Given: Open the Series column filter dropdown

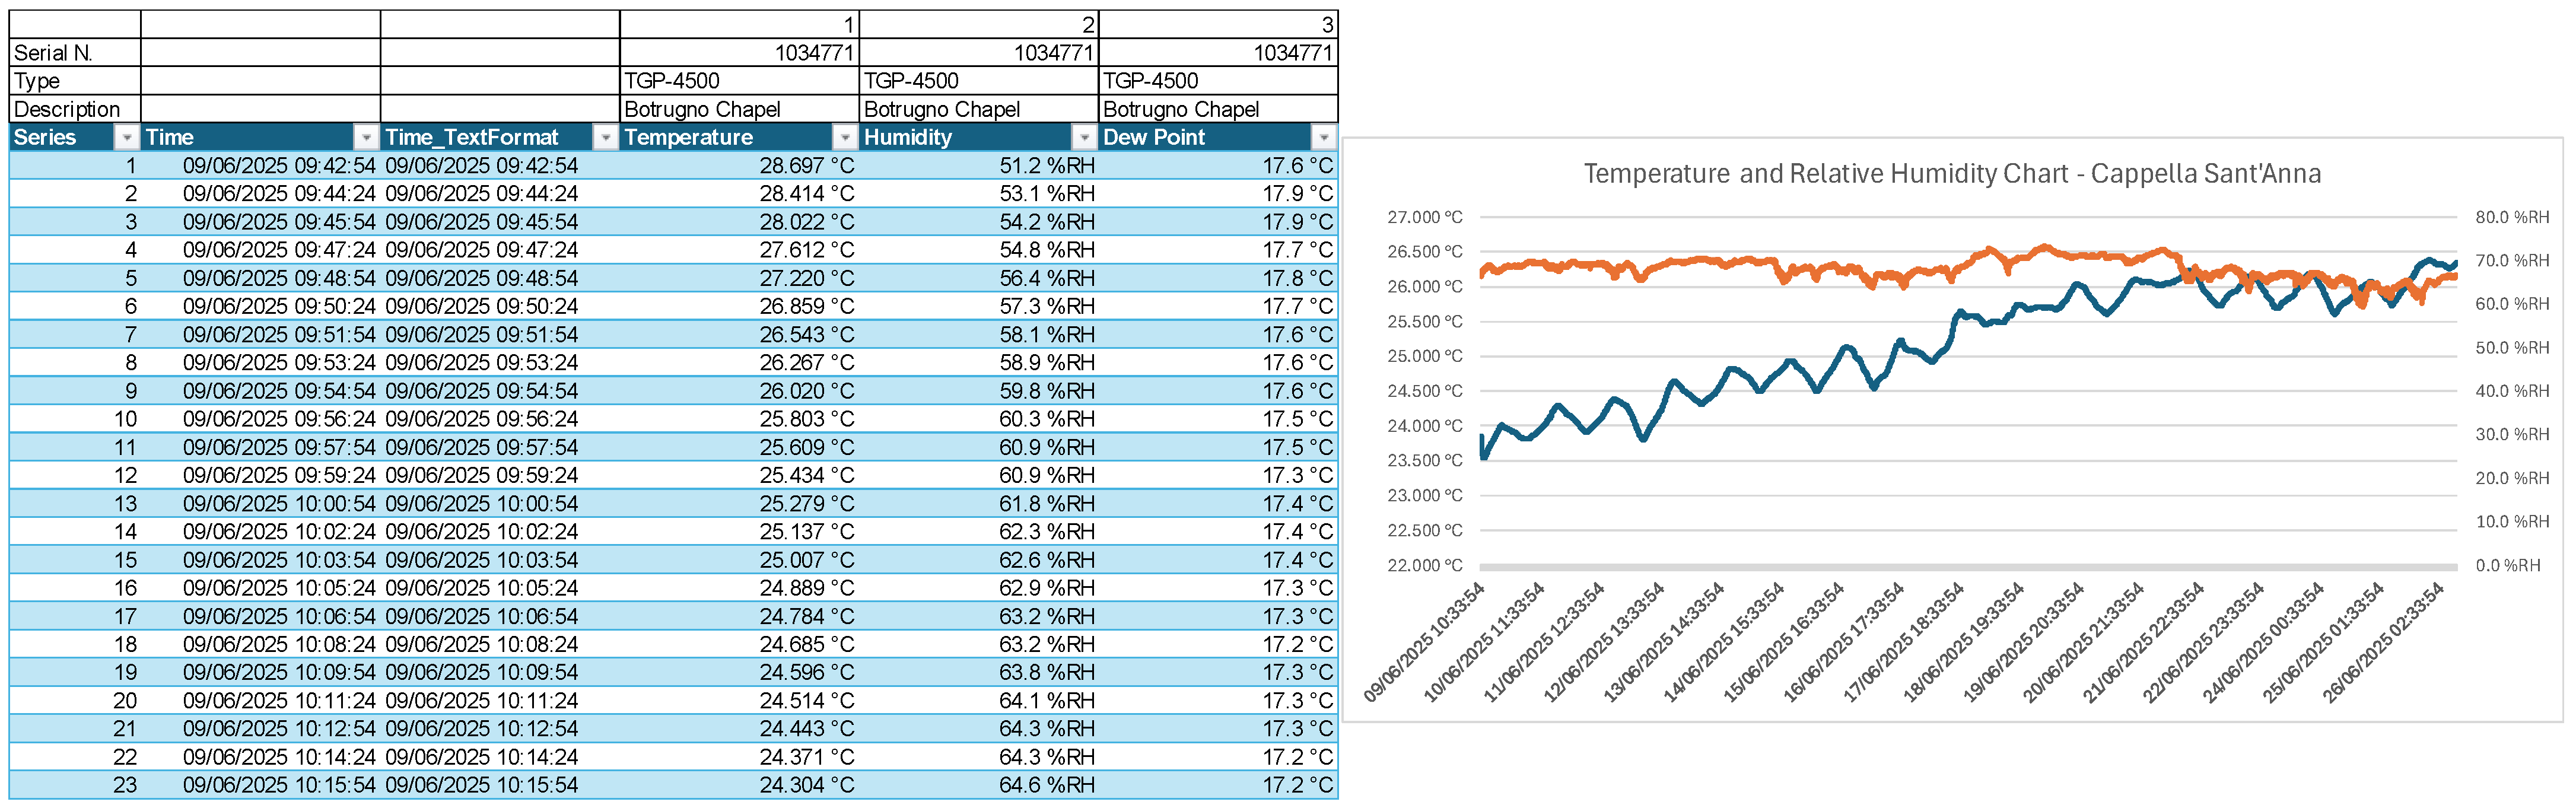Looking at the screenshot, I should [x=127, y=137].
